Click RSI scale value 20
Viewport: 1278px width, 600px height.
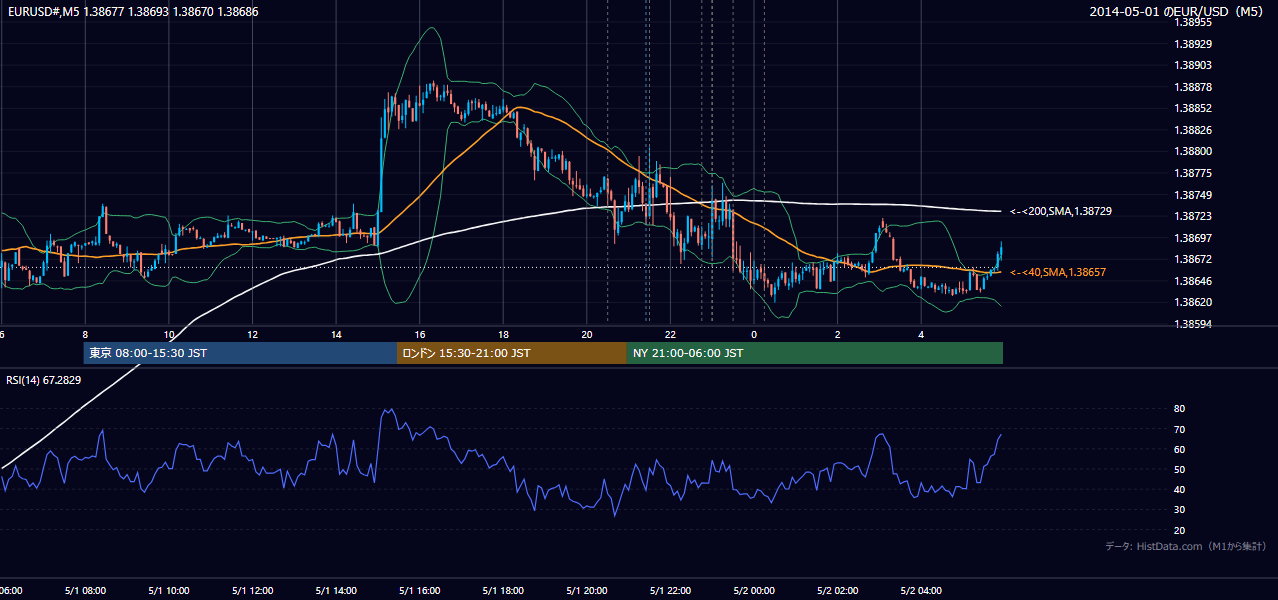(1179, 530)
